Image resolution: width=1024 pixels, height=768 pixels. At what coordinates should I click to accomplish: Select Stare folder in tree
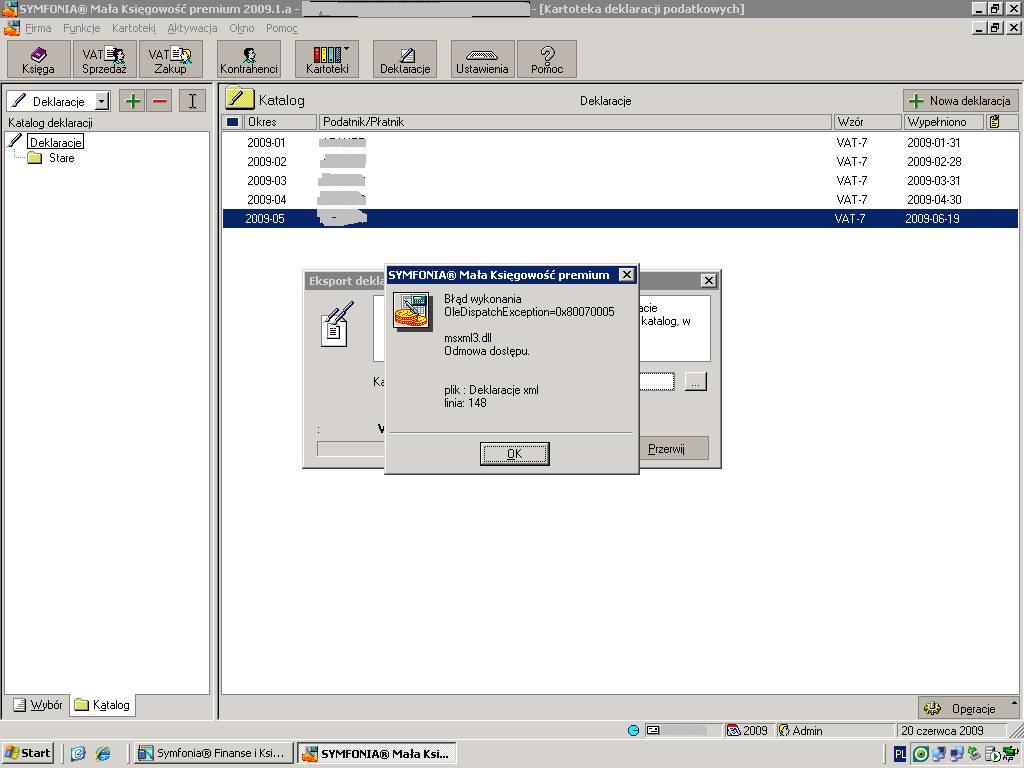point(61,158)
